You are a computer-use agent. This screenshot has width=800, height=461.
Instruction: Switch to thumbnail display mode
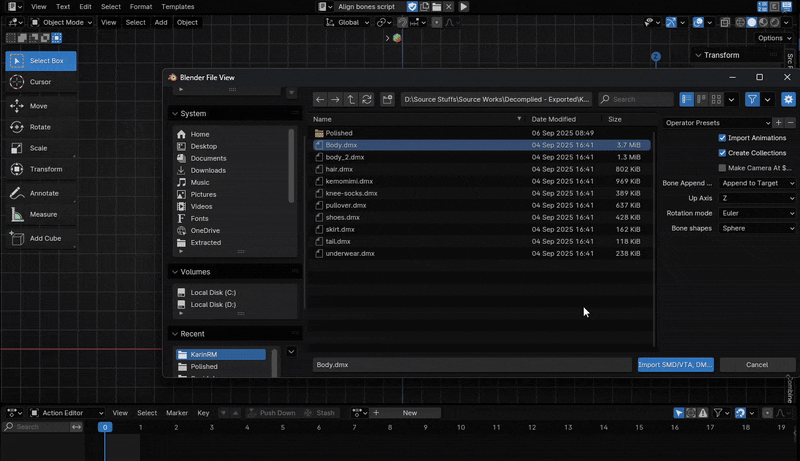coord(716,99)
